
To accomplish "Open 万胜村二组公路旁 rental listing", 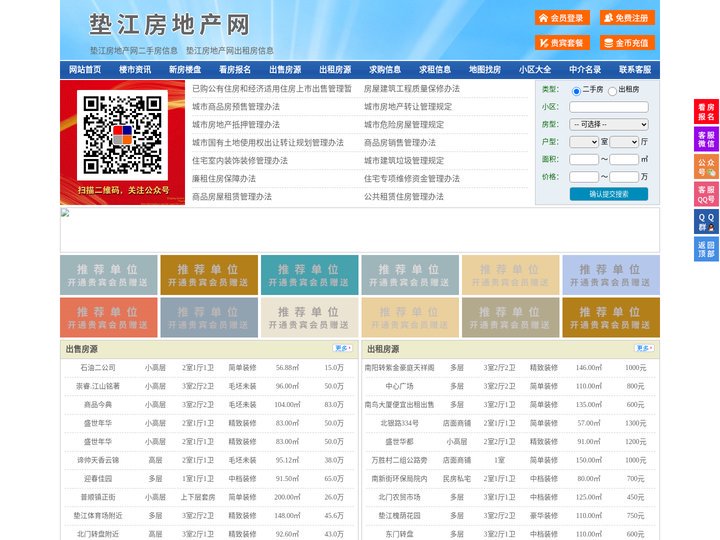I will coord(399,460).
